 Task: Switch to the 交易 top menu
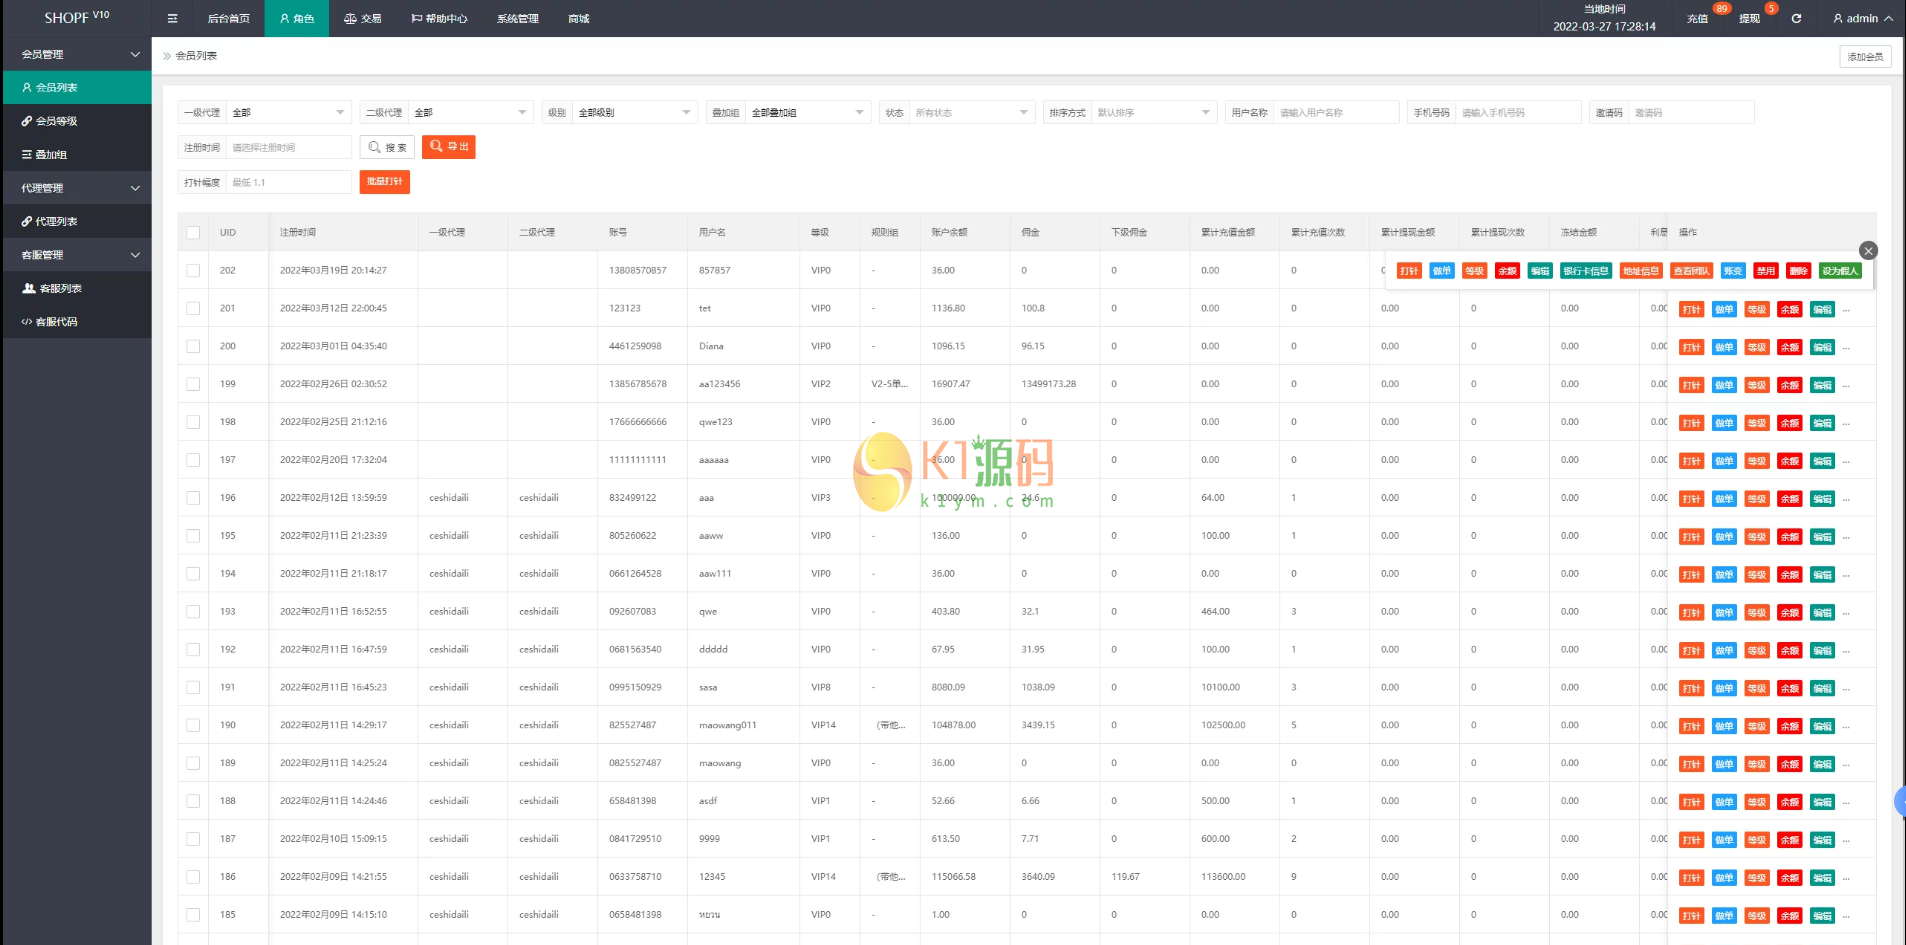click(363, 19)
